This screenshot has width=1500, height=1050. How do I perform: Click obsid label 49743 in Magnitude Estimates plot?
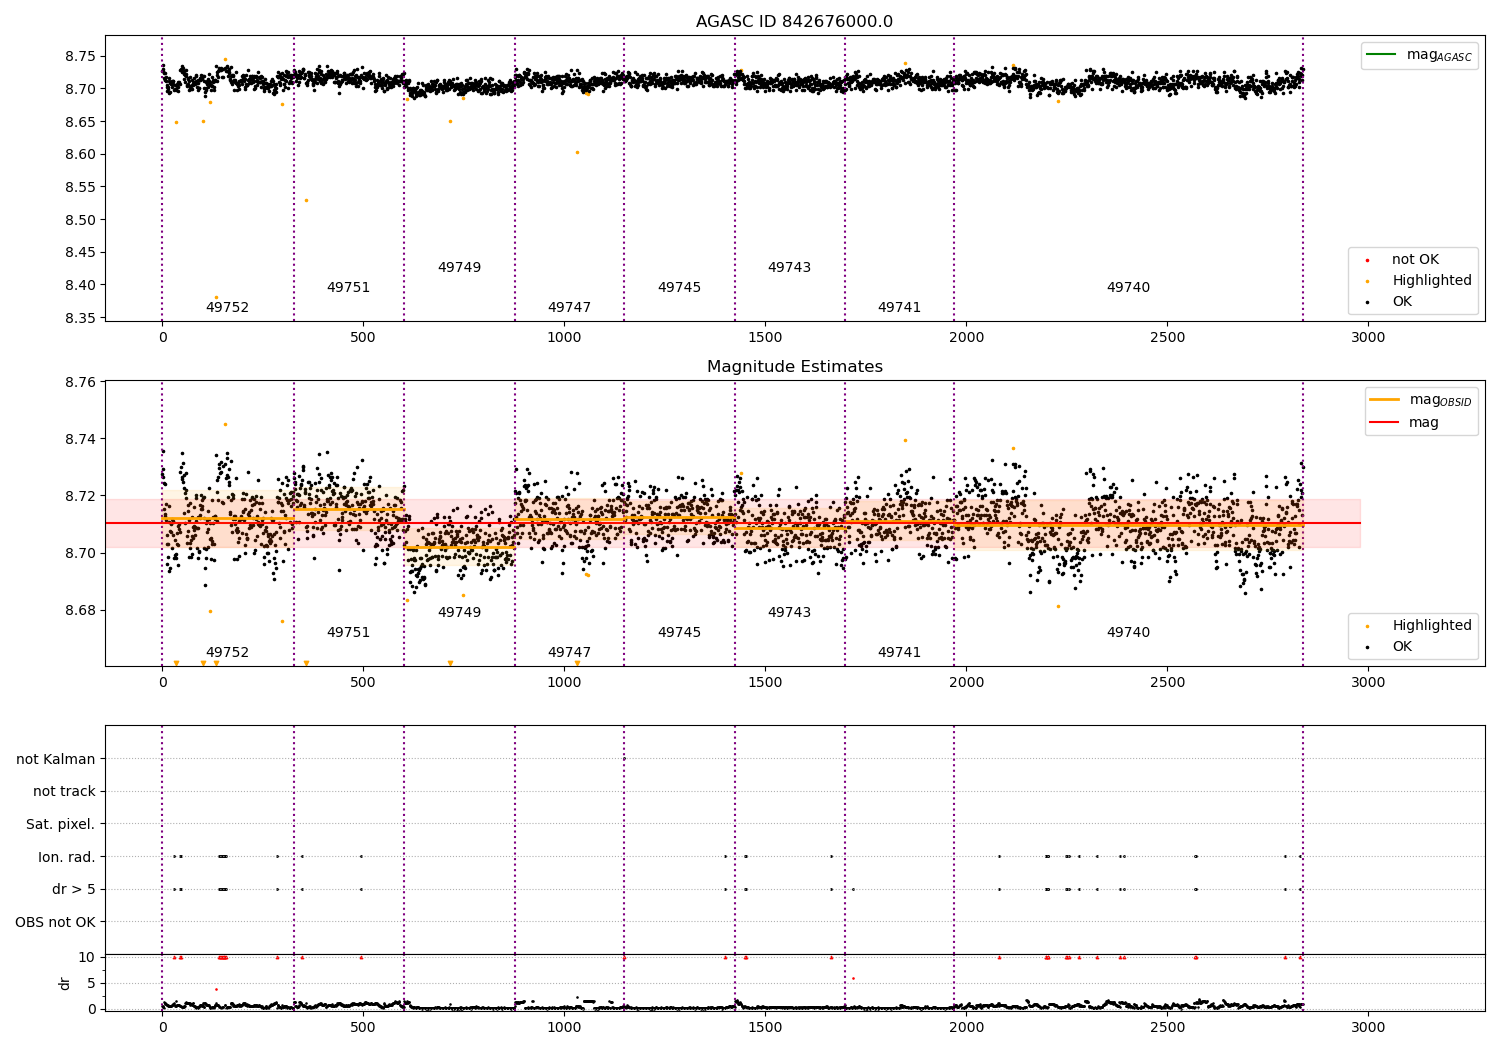(789, 613)
